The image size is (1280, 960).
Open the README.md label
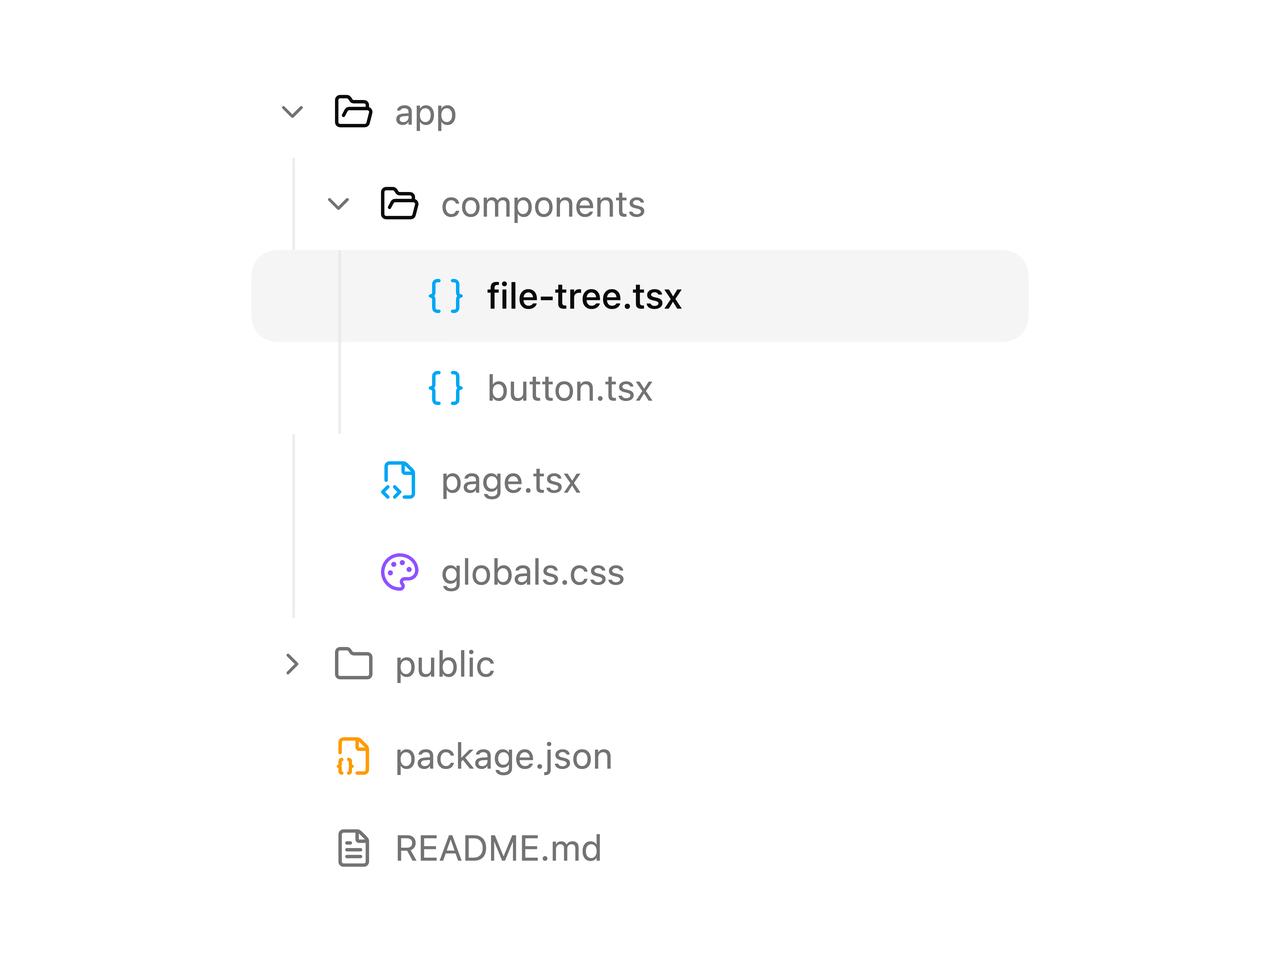pos(498,848)
